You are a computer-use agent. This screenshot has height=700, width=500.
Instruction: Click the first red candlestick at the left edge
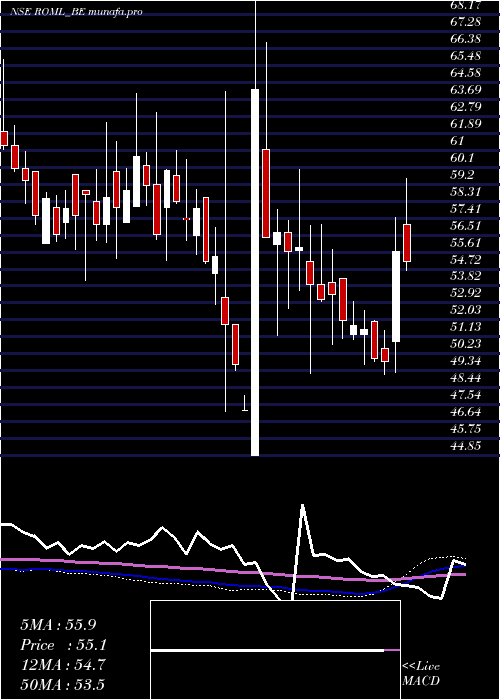(x=4, y=138)
